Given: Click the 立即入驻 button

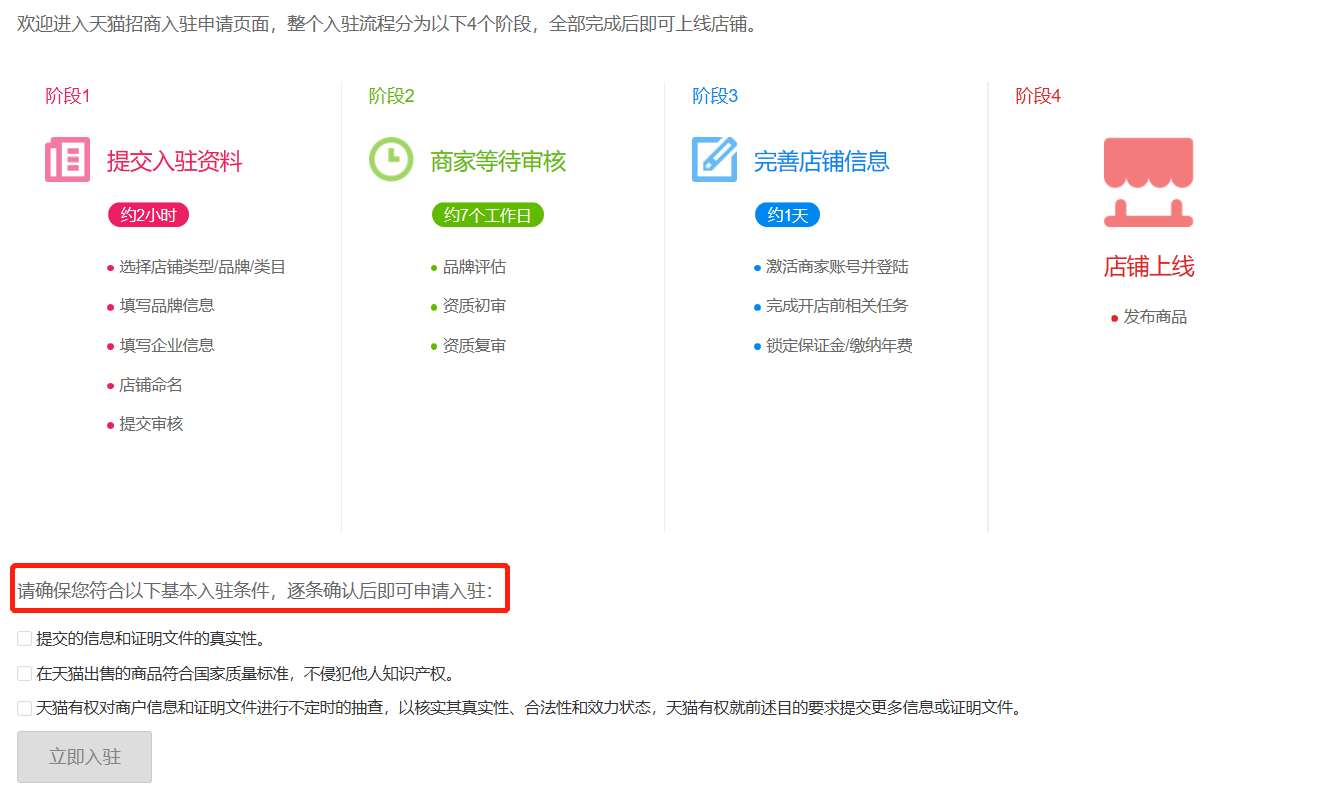Looking at the screenshot, I should pyautogui.click(x=84, y=757).
